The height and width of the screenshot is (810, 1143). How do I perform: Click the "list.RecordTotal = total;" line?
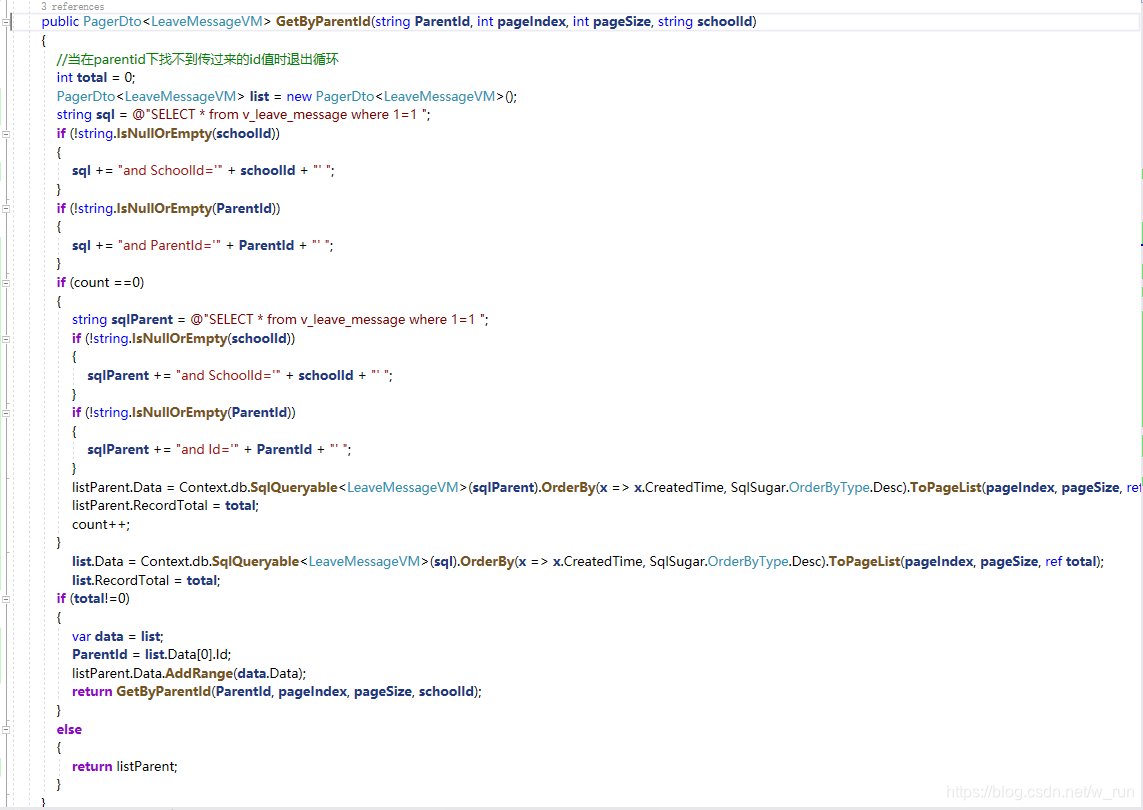(x=146, y=580)
